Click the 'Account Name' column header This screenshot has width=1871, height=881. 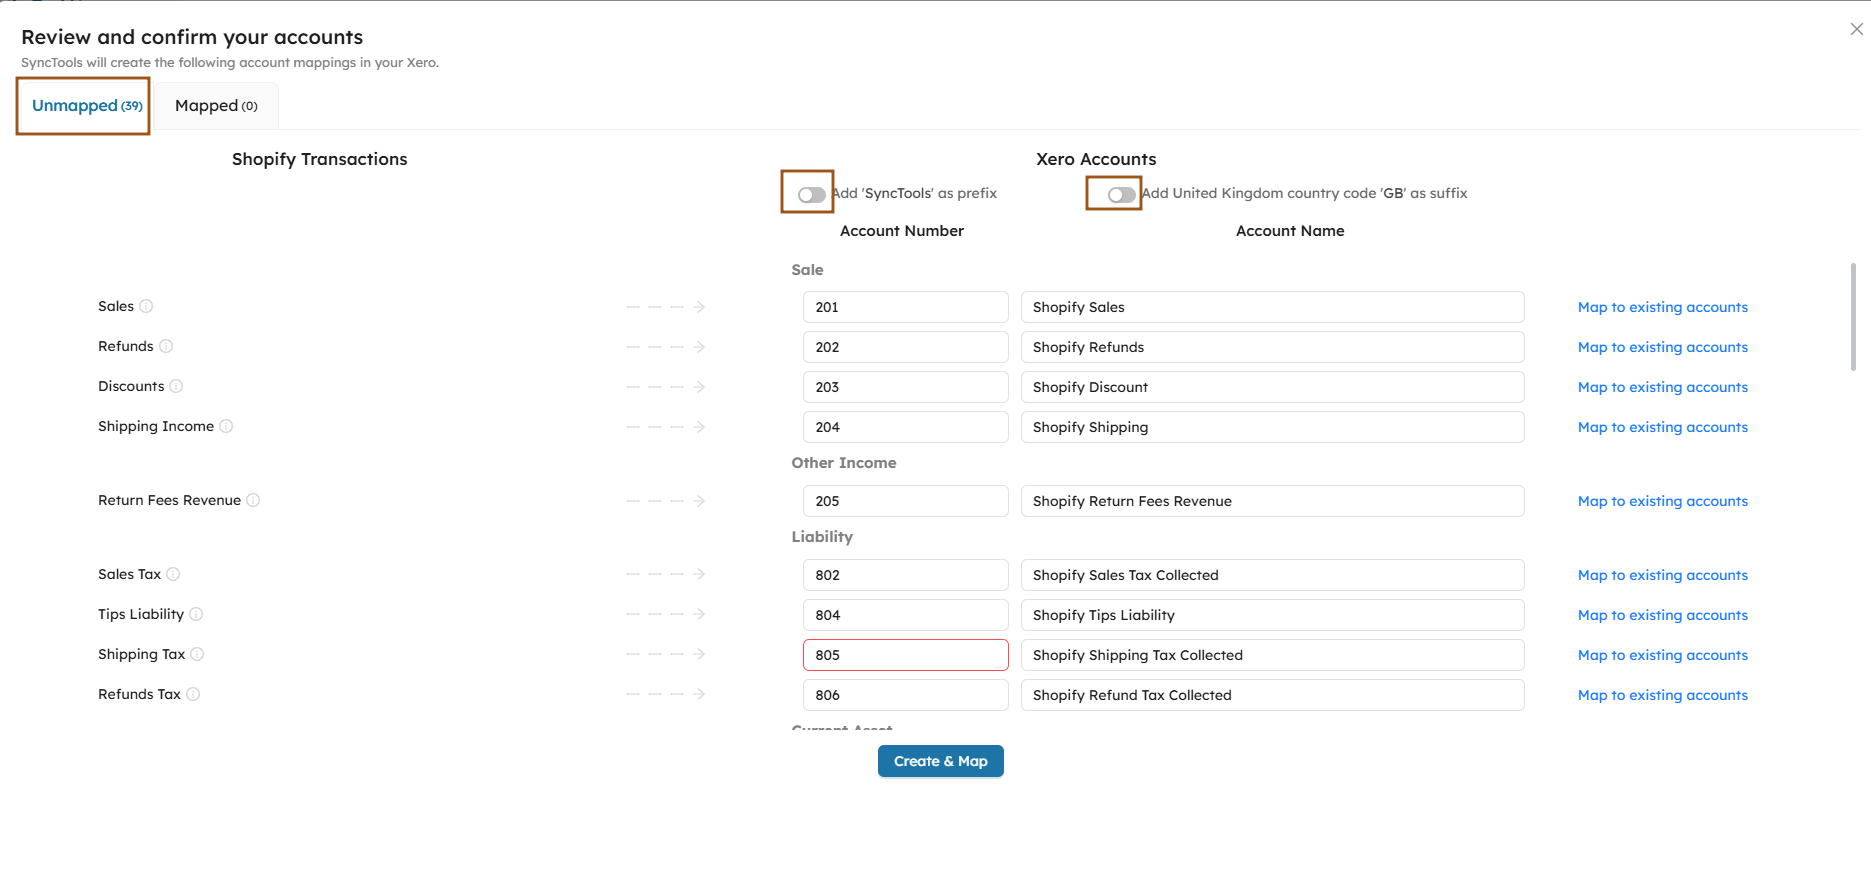point(1290,231)
